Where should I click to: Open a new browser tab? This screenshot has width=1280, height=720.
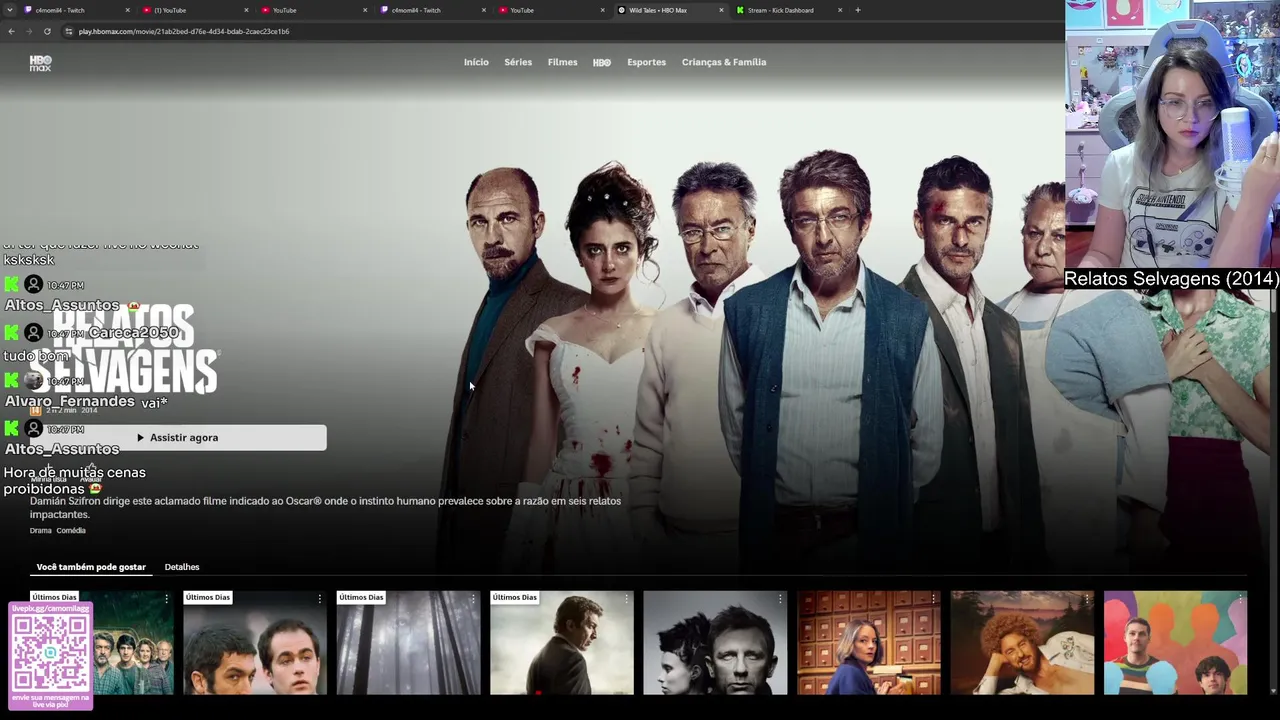[x=857, y=10]
